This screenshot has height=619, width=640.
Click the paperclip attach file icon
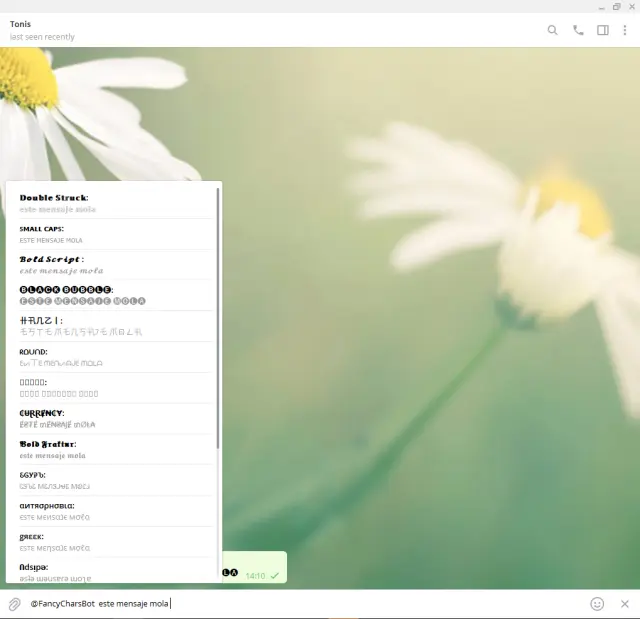[15, 604]
